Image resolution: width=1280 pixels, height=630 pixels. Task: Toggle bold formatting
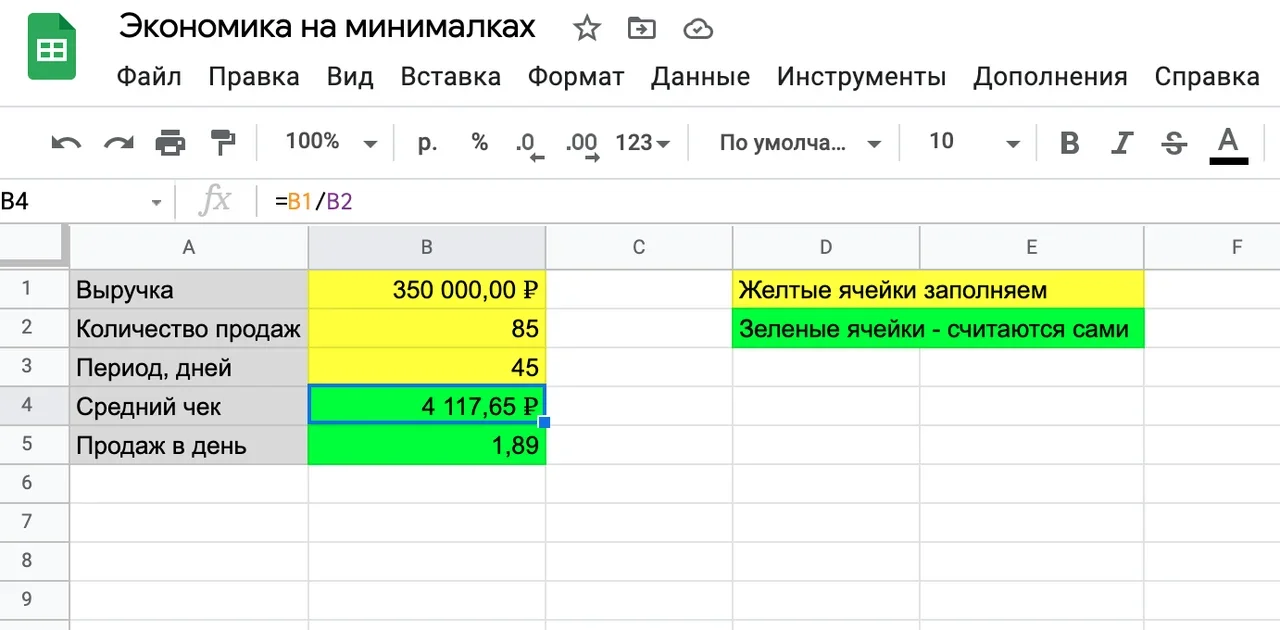(1069, 143)
